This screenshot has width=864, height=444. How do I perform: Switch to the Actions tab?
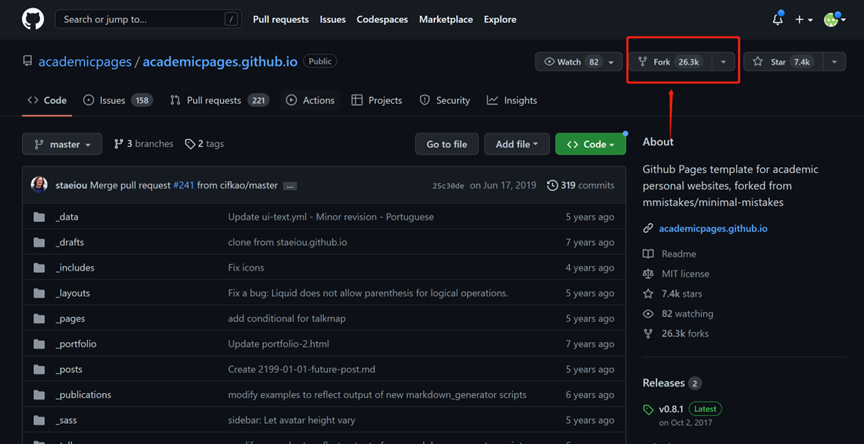[x=311, y=100]
